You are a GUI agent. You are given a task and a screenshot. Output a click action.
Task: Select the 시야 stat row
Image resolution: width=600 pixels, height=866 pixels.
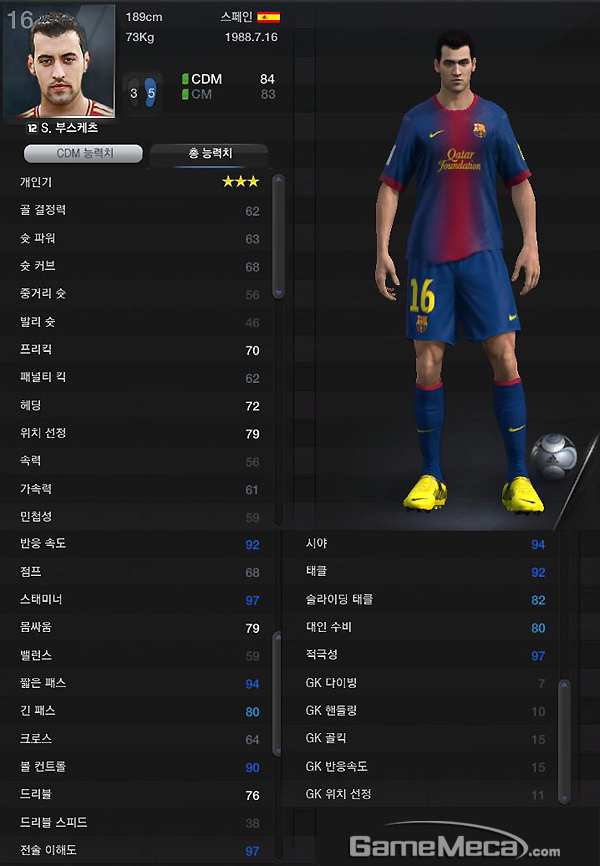425,544
